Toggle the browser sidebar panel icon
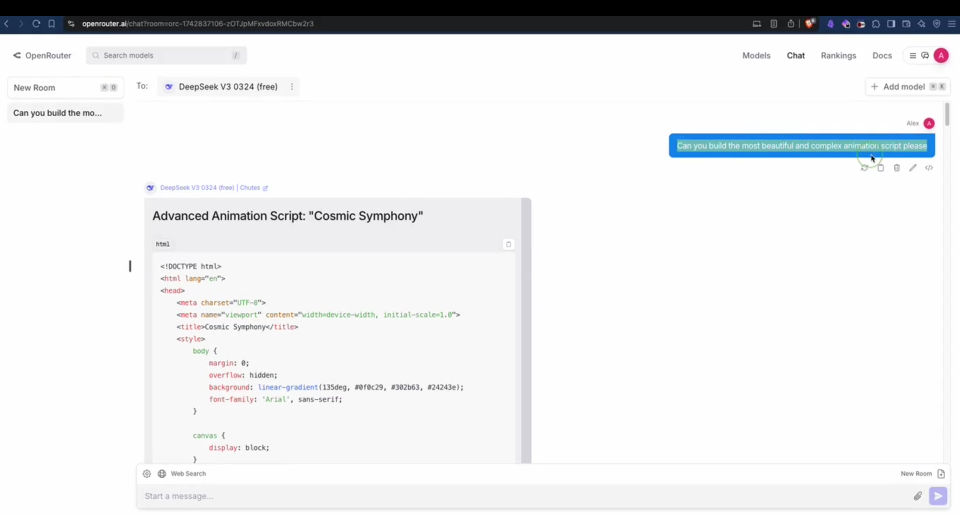The height and width of the screenshot is (516, 960). (x=891, y=24)
